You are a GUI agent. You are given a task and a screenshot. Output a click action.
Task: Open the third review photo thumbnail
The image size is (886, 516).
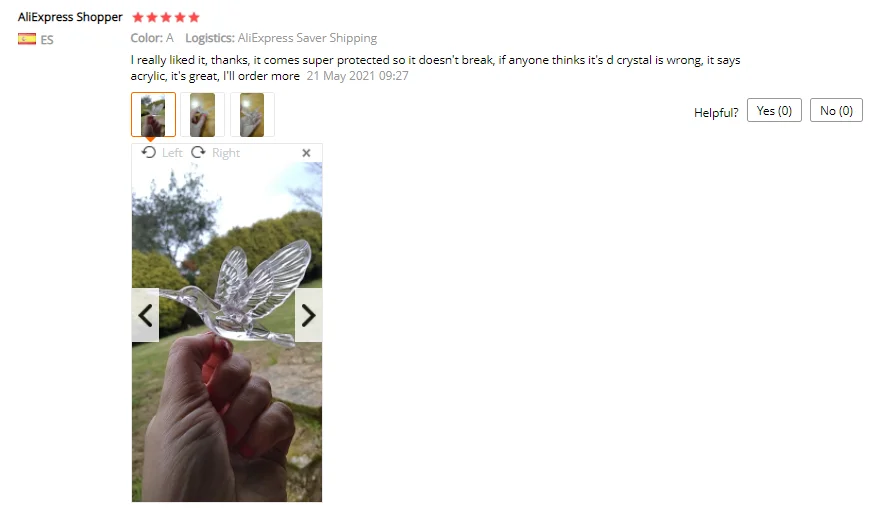click(252, 115)
